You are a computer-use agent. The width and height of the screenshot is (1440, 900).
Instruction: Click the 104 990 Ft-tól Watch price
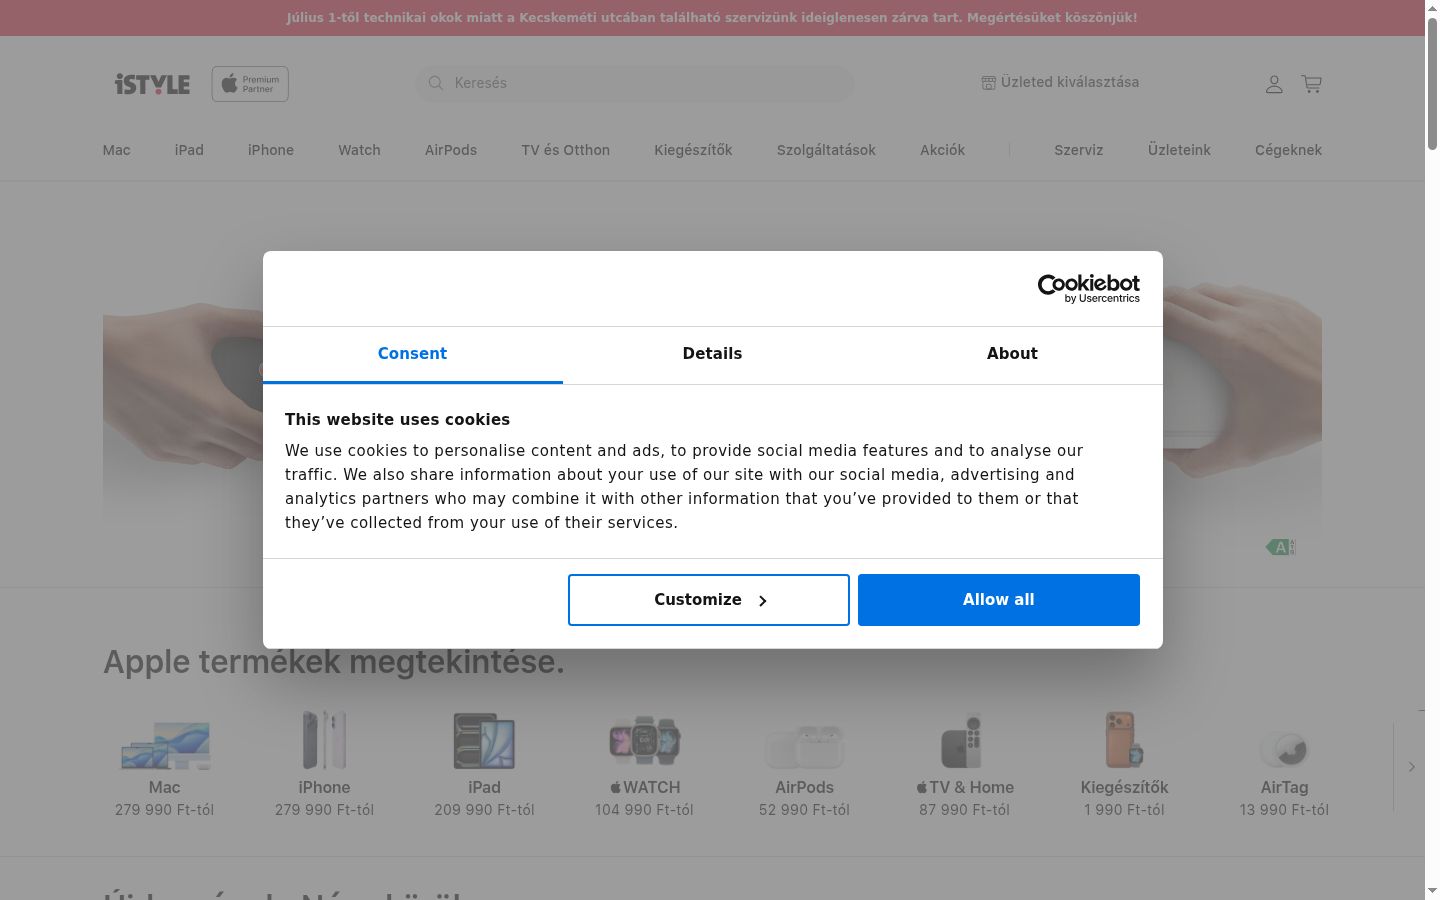(644, 810)
